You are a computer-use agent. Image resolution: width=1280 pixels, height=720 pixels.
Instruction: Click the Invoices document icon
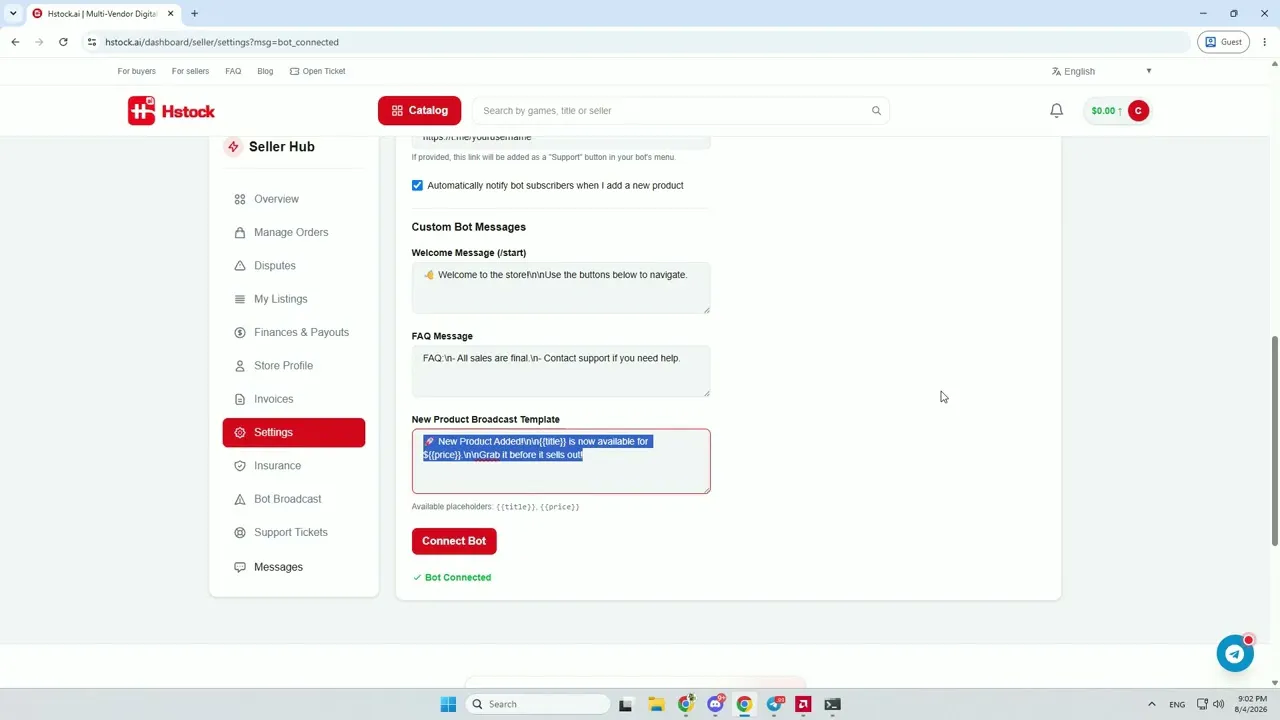point(240,399)
